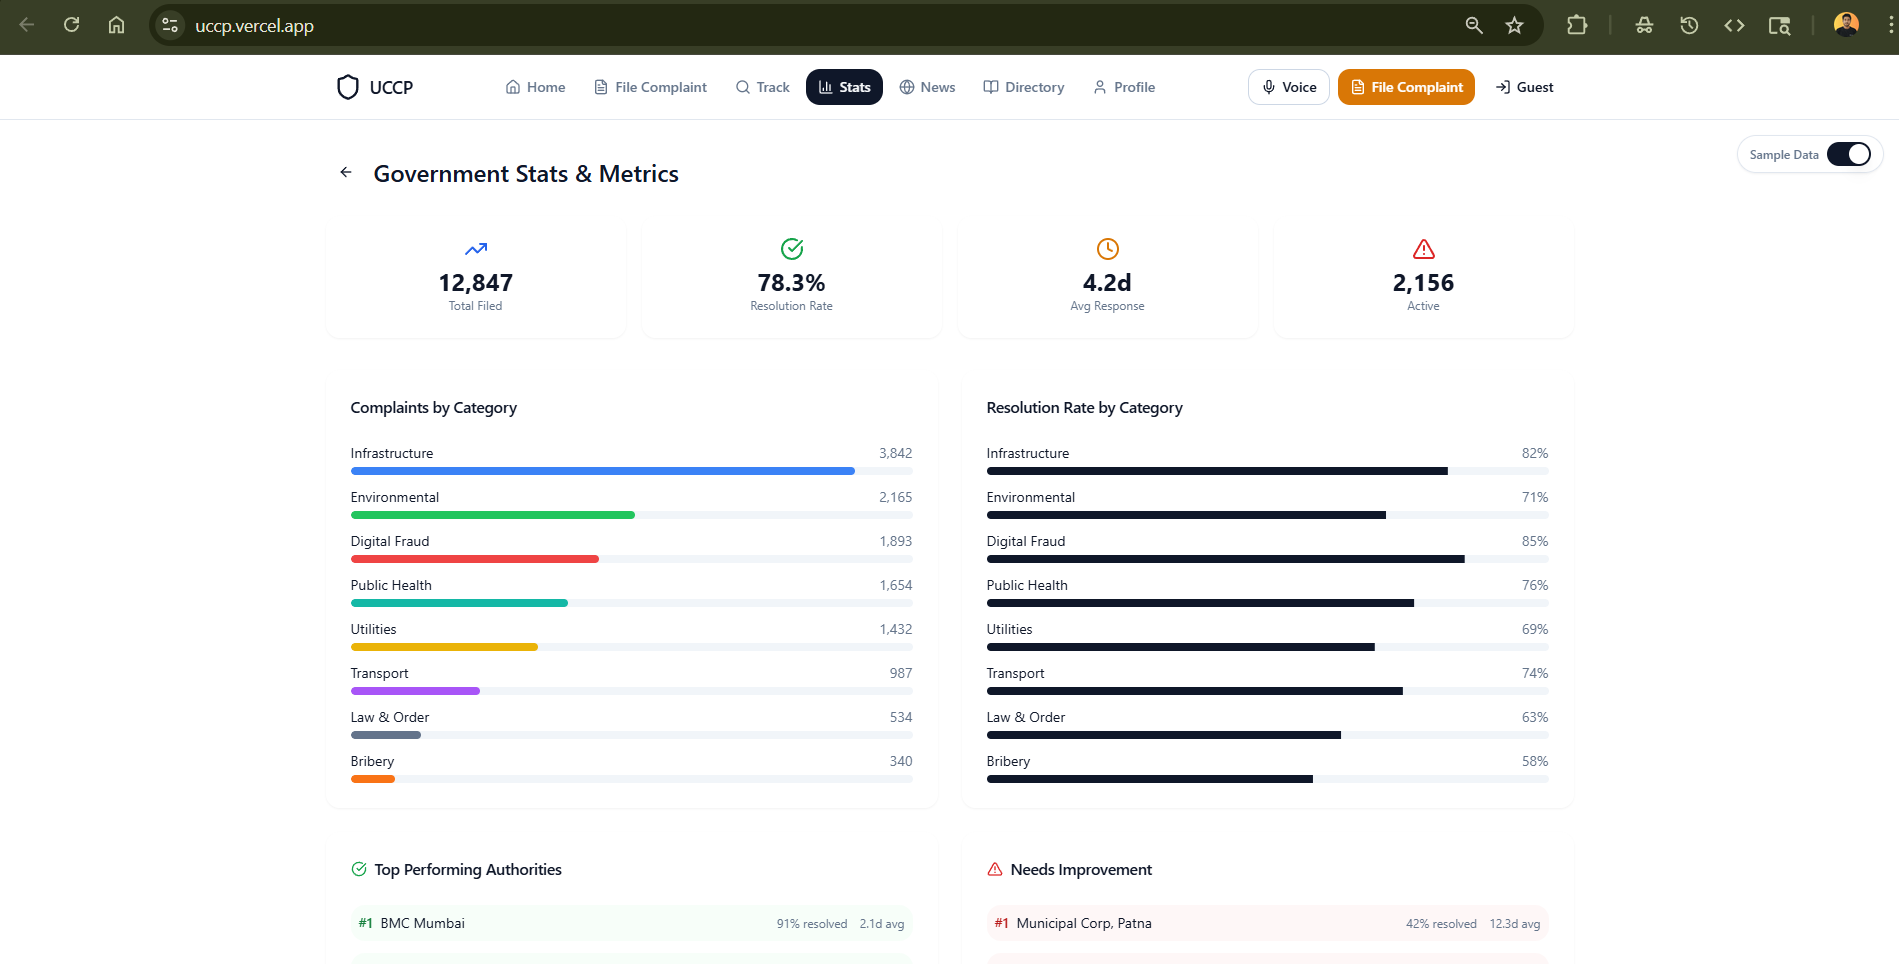Select the Stats nav tab
Viewport: 1899px width, 964px height.
pyautogui.click(x=844, y=87)
